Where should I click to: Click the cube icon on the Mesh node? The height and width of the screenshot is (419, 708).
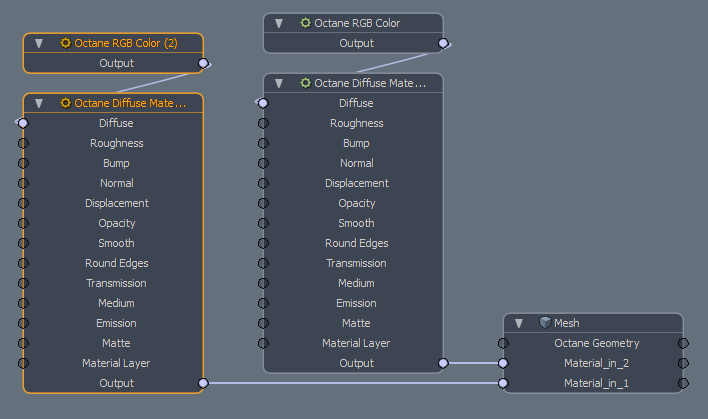pyautogui.click(x=545, y=323)
